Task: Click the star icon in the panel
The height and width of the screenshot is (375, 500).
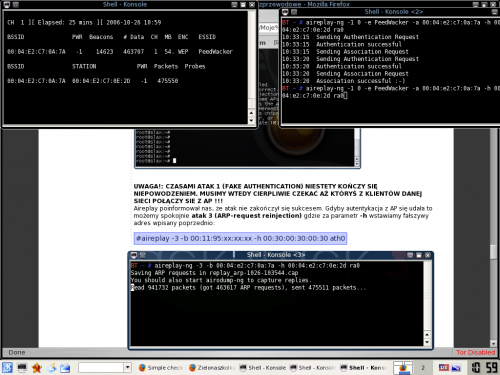Action: click(37, 368)
